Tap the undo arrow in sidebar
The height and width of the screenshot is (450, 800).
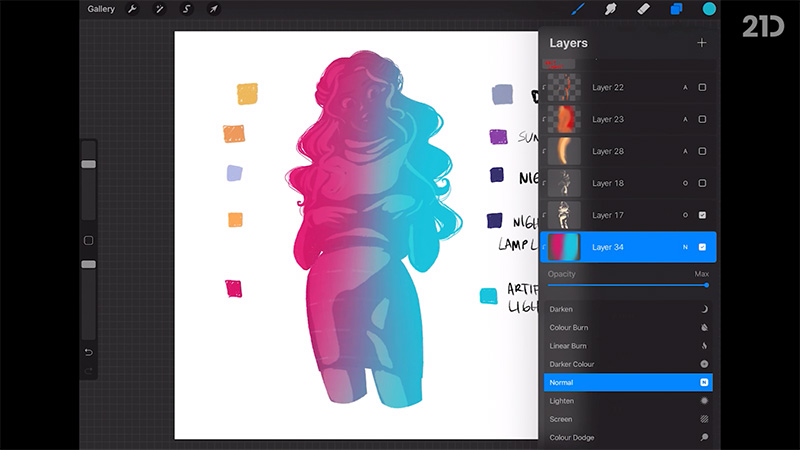pyautogui.click(x=88, y=352)
